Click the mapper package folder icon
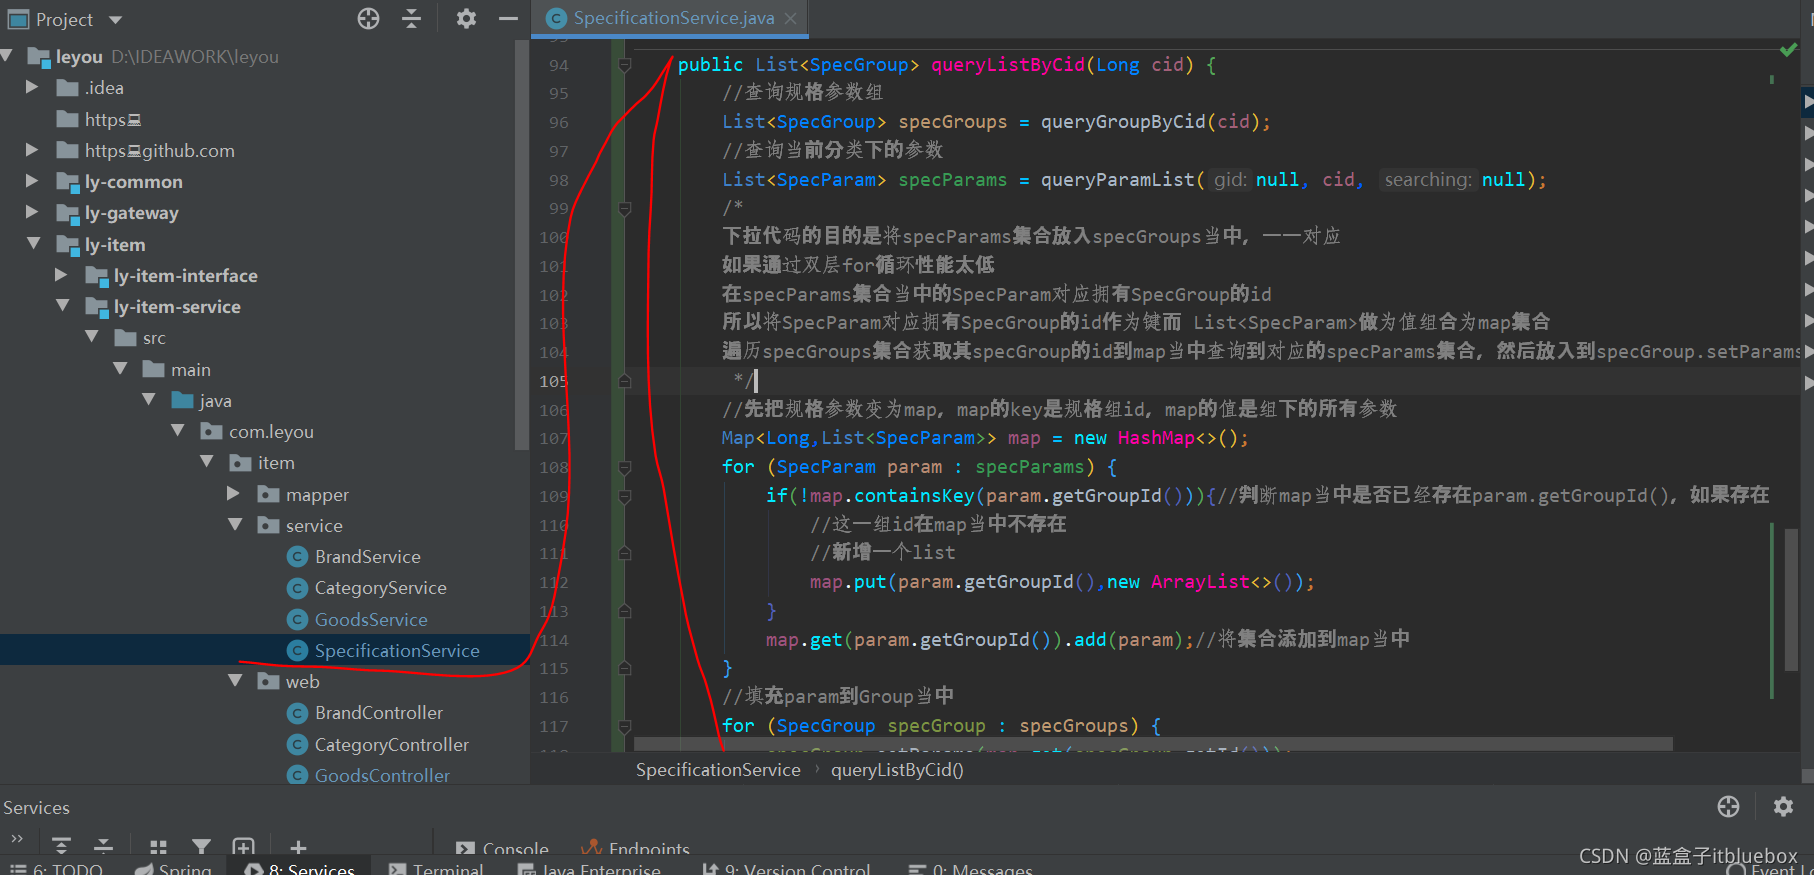The image size is (1814, 875). point(268,494)
